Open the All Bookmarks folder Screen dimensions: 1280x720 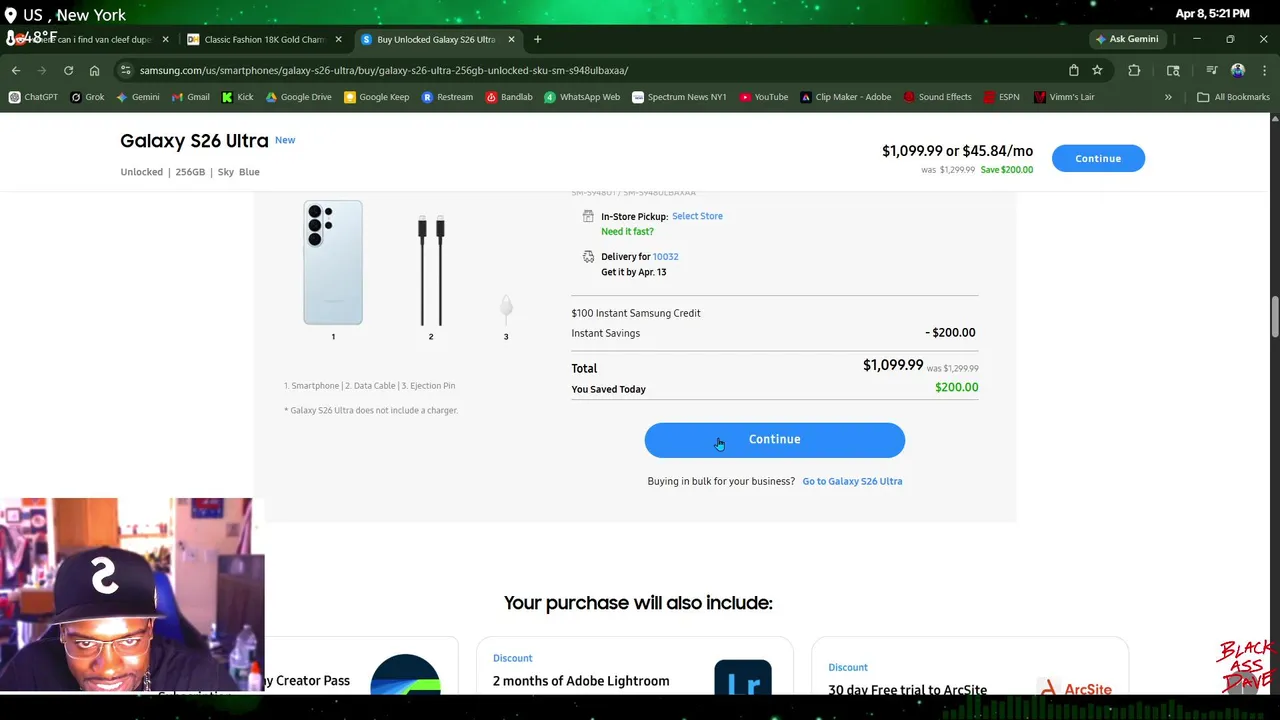pos(1233,97)
